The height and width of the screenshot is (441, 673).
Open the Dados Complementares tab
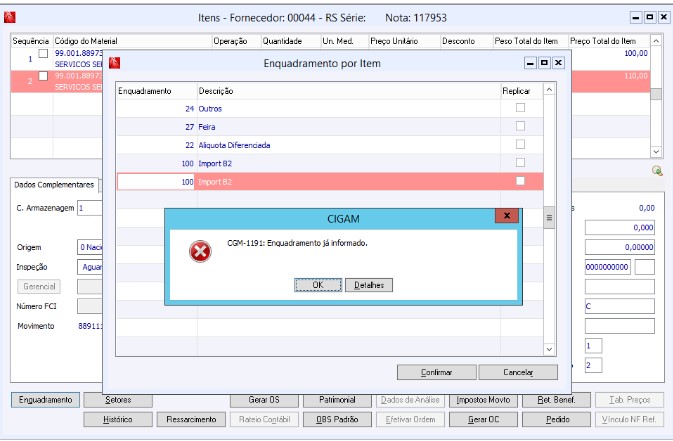pos(54,185)
